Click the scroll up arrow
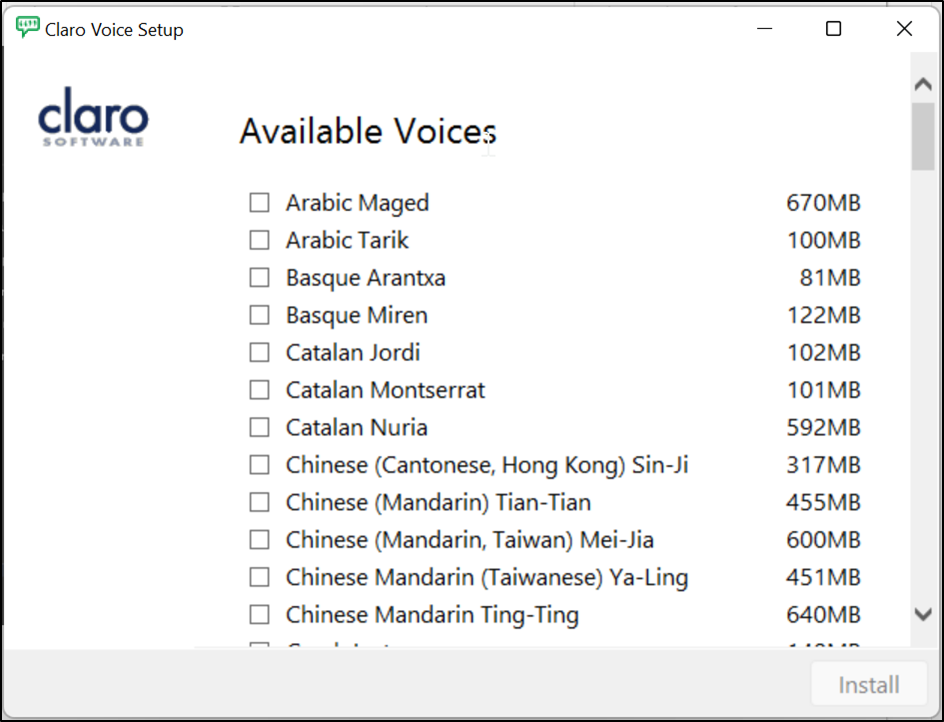This screenshot has height=722, width=944. (x=922, y=86)
